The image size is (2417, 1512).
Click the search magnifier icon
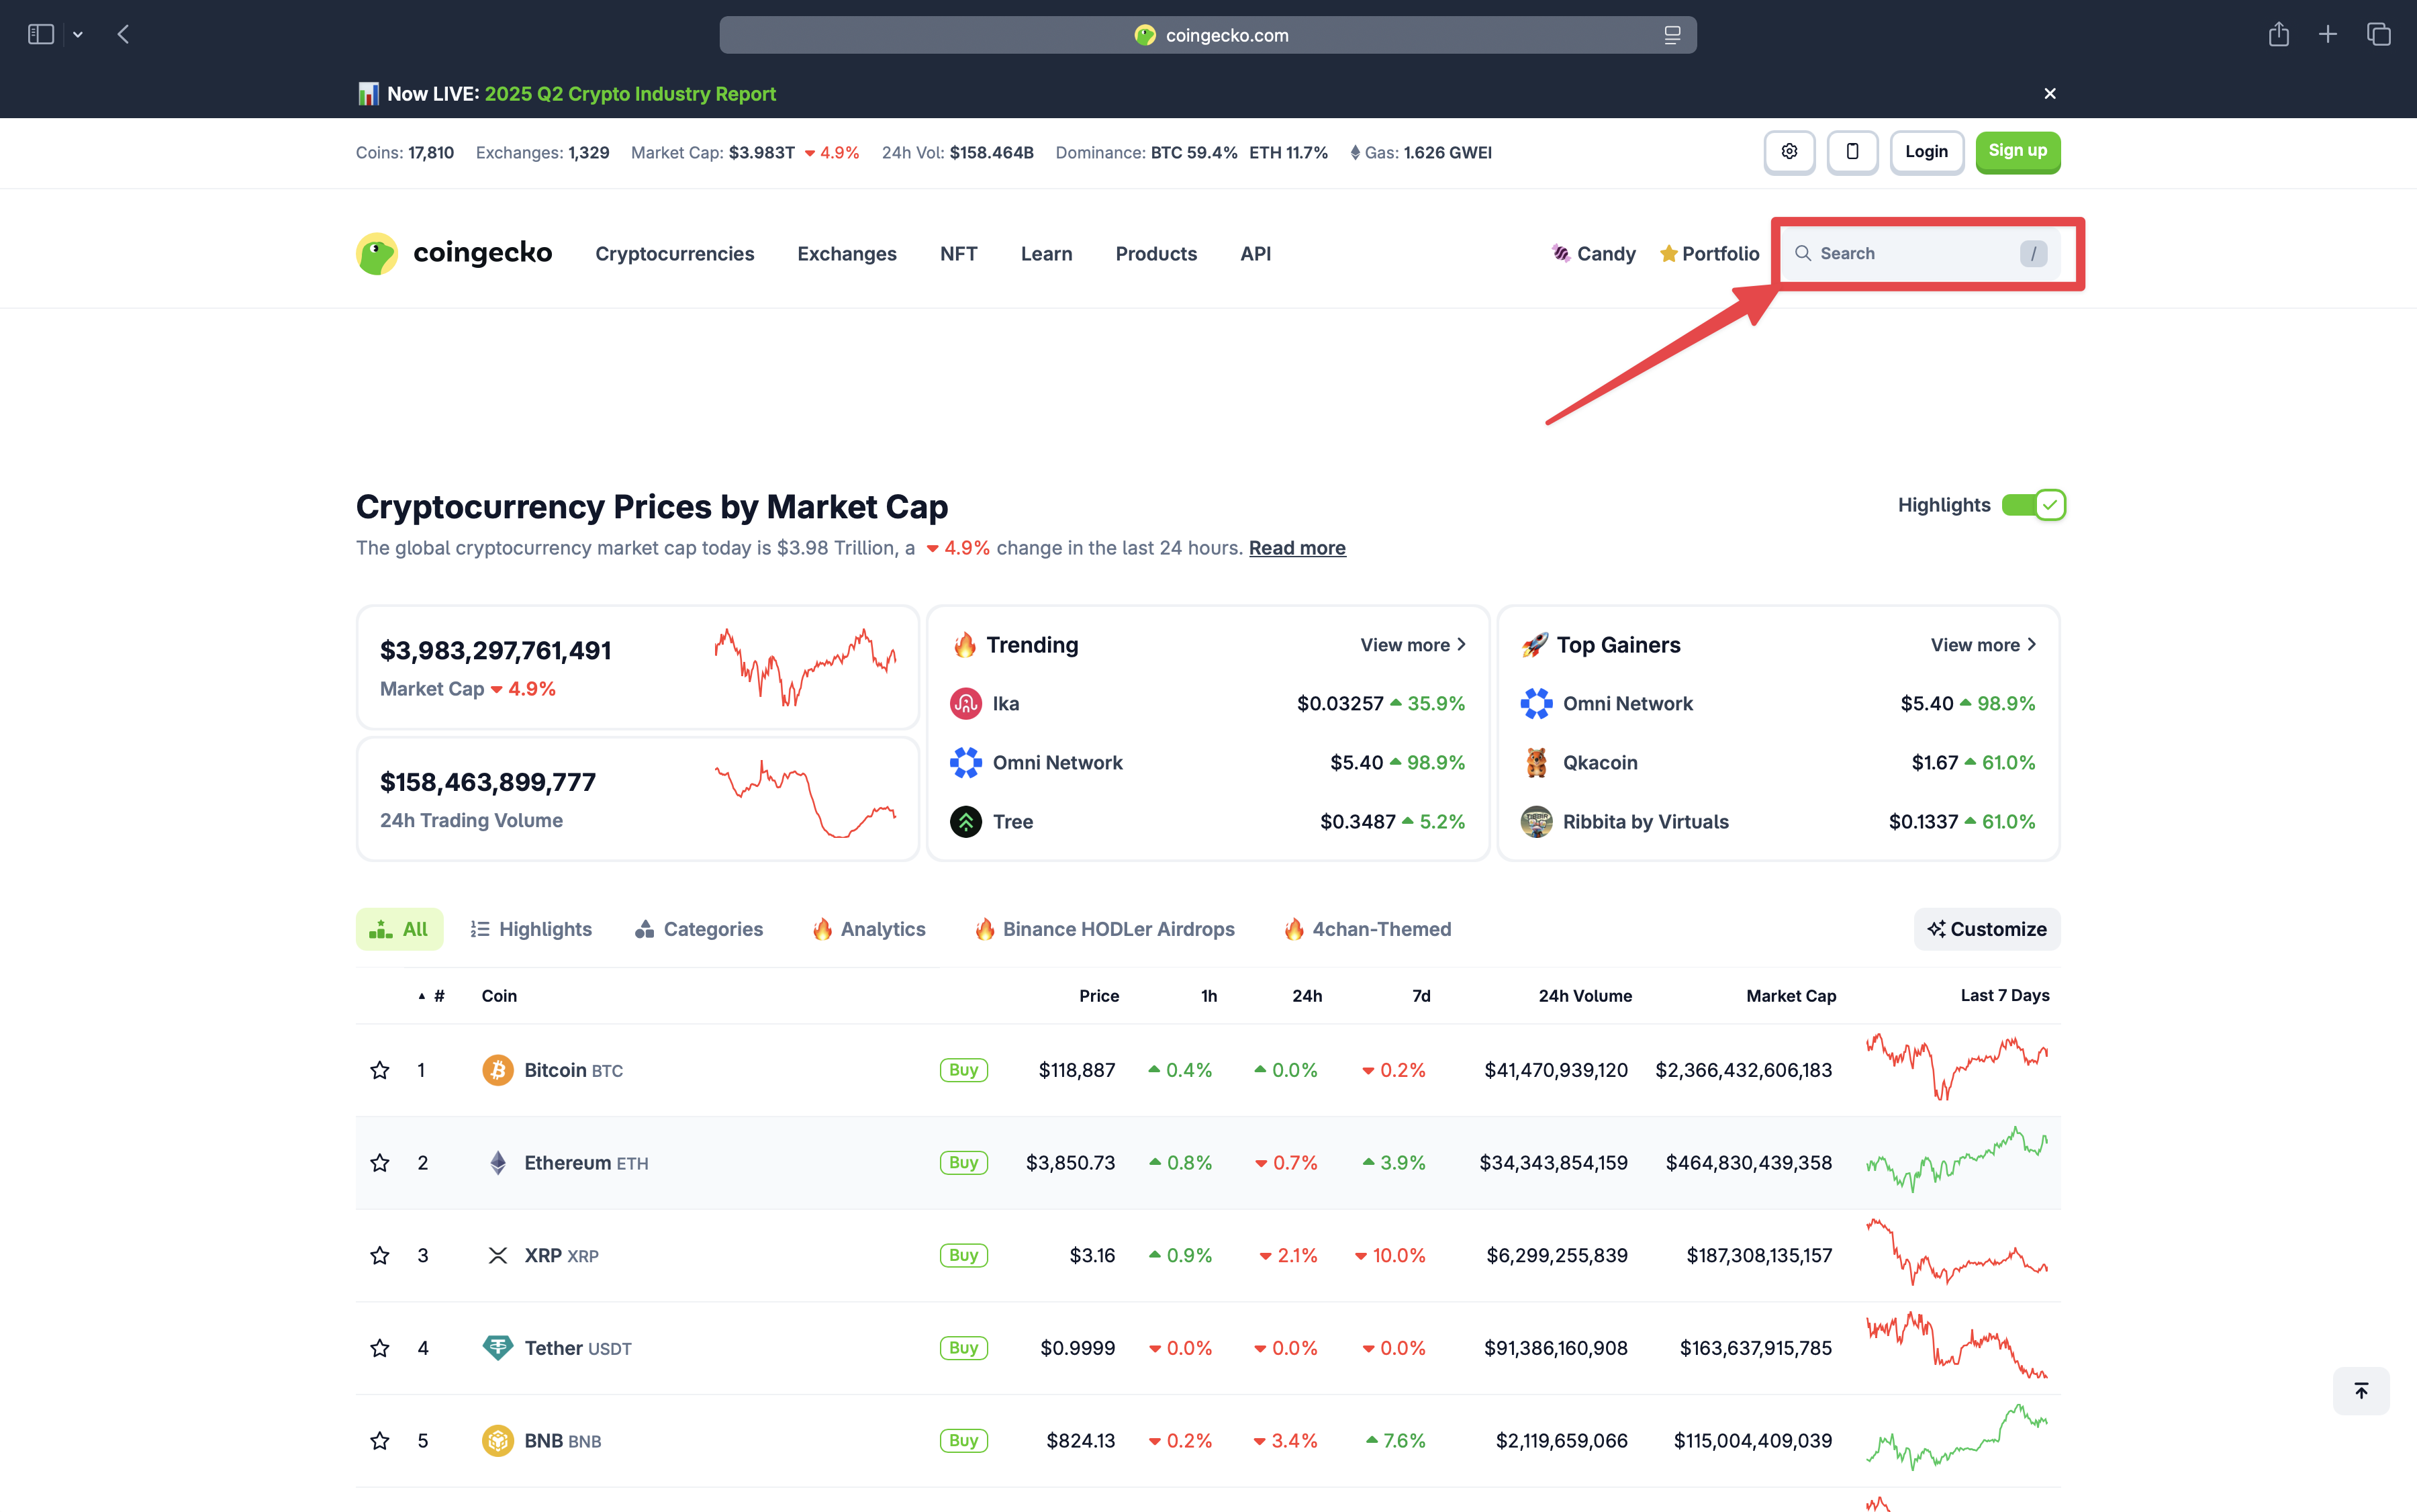[1803, 253]
